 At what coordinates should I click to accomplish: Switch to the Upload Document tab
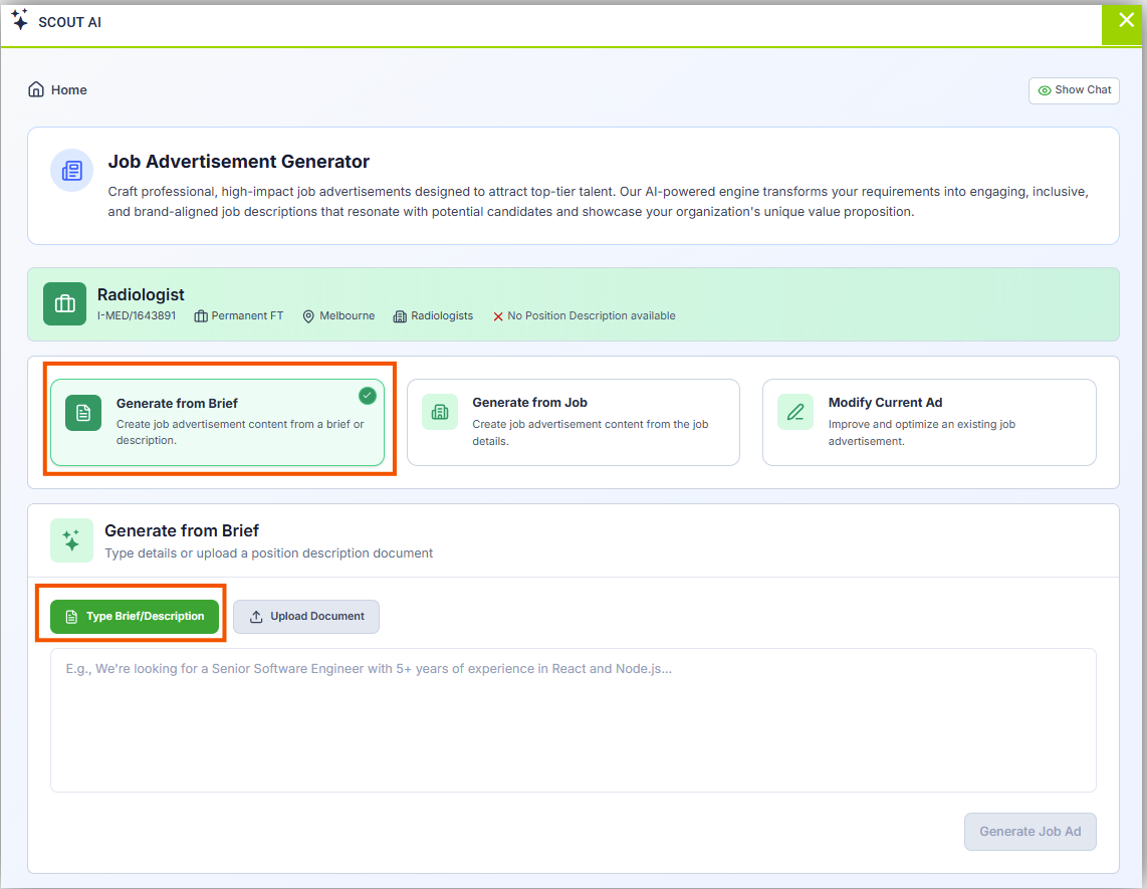tap(306, 617)
